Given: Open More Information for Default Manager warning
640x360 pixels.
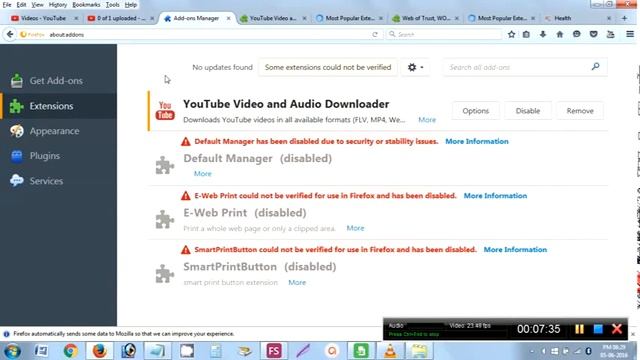Looking at the screenshot, I should tap(477, 141).
